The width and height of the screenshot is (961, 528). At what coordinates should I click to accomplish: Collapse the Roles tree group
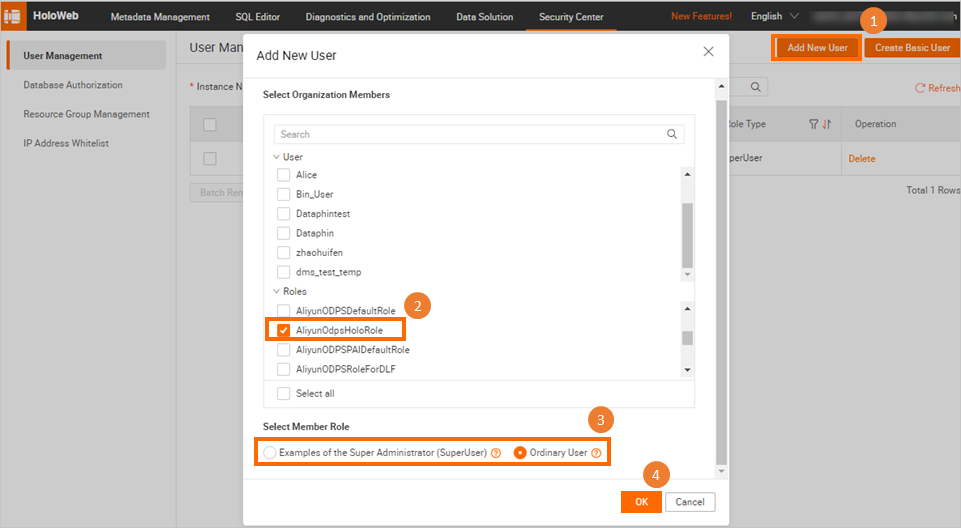[276, 292]
